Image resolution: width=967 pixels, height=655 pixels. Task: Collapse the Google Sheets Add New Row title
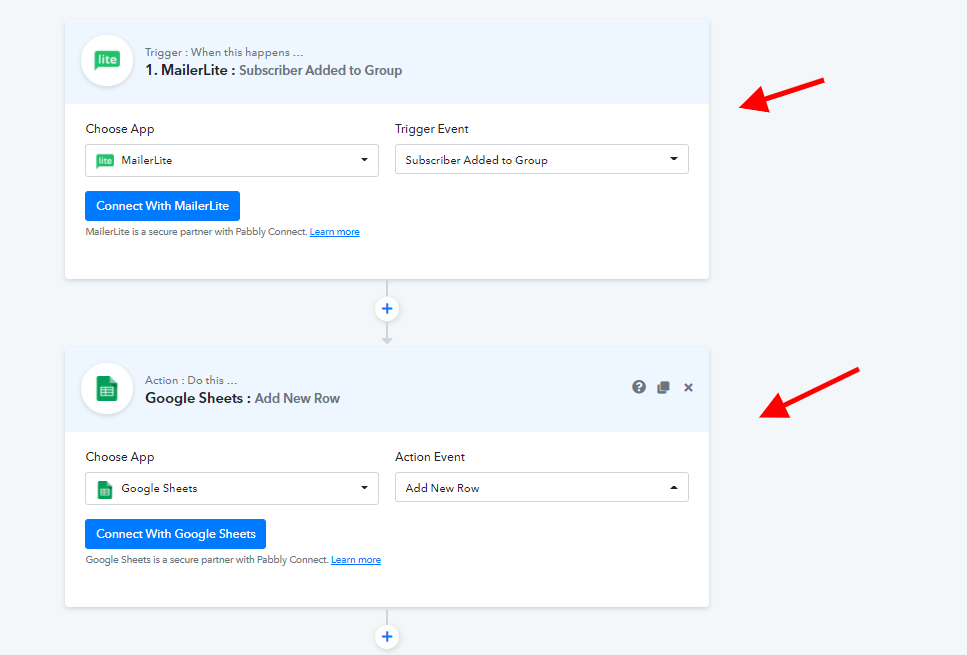[x=242, y=398]
